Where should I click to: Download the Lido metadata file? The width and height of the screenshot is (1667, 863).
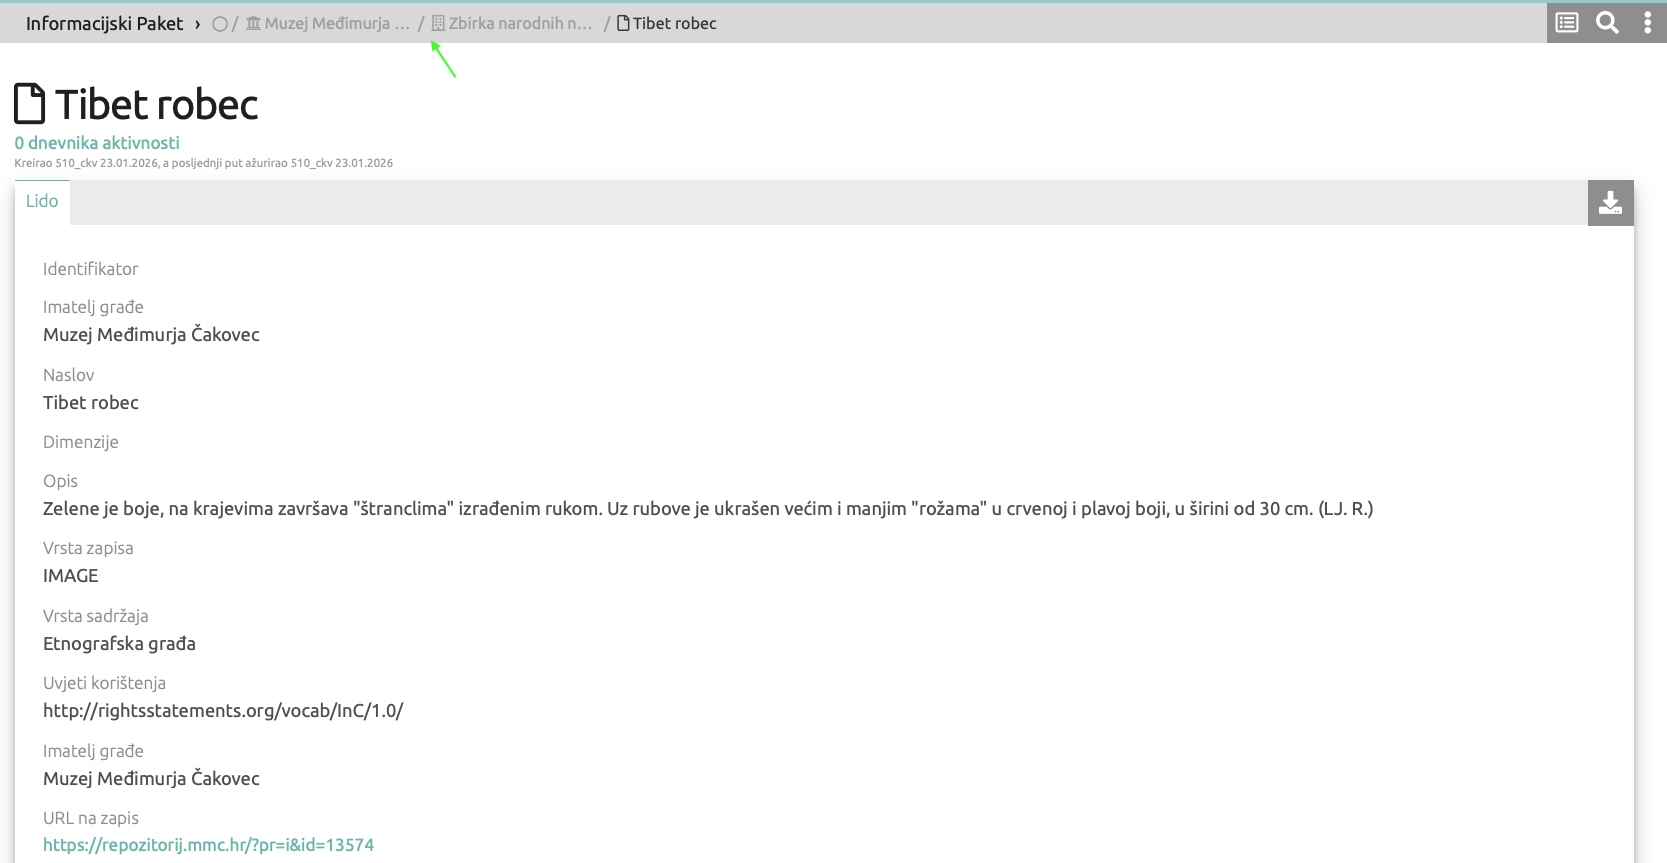click(1610, 203)
